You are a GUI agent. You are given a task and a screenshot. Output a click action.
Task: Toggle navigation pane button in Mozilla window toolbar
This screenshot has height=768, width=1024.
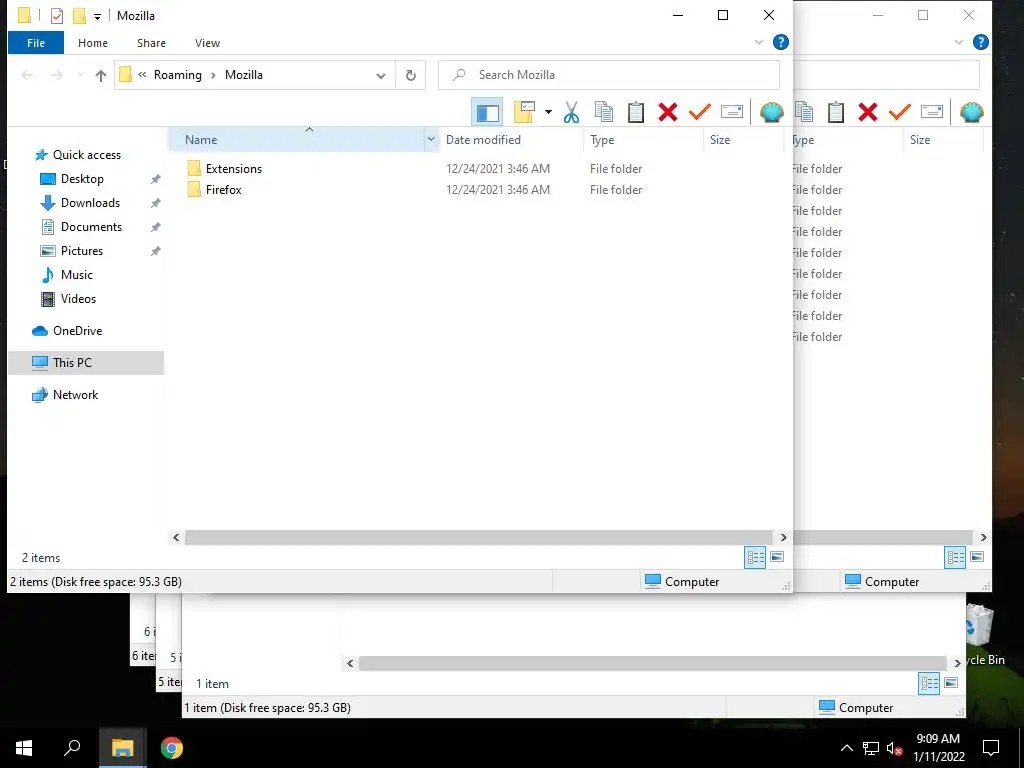(x=487, y=112)
